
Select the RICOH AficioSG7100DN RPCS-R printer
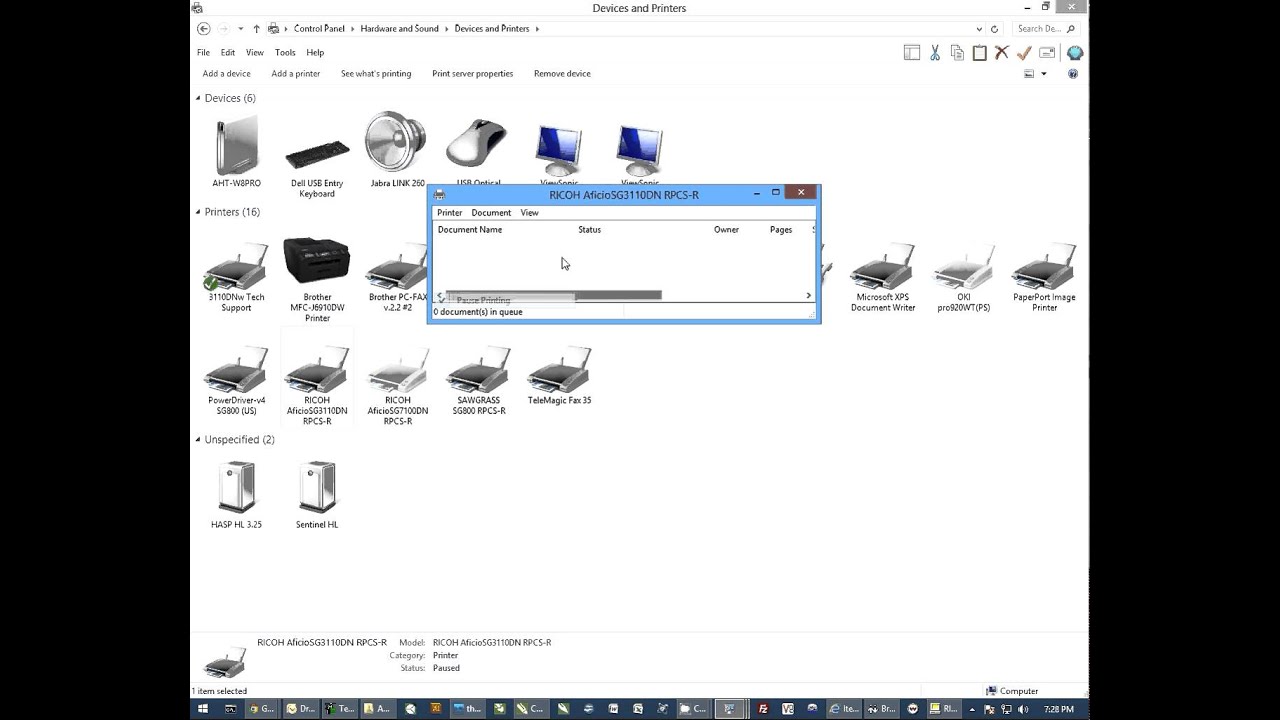pos(398,385)
